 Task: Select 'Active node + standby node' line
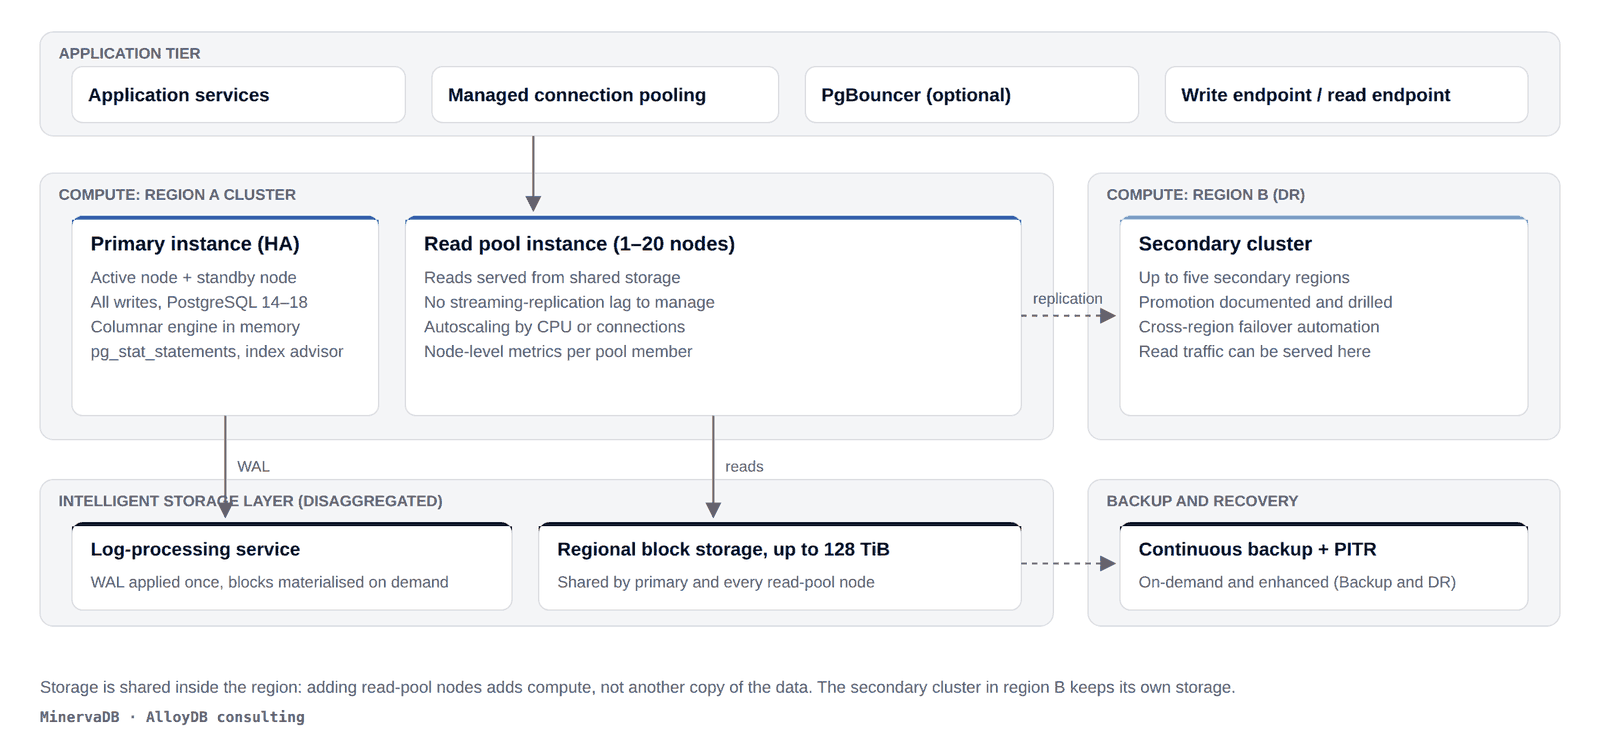(193, 277)
